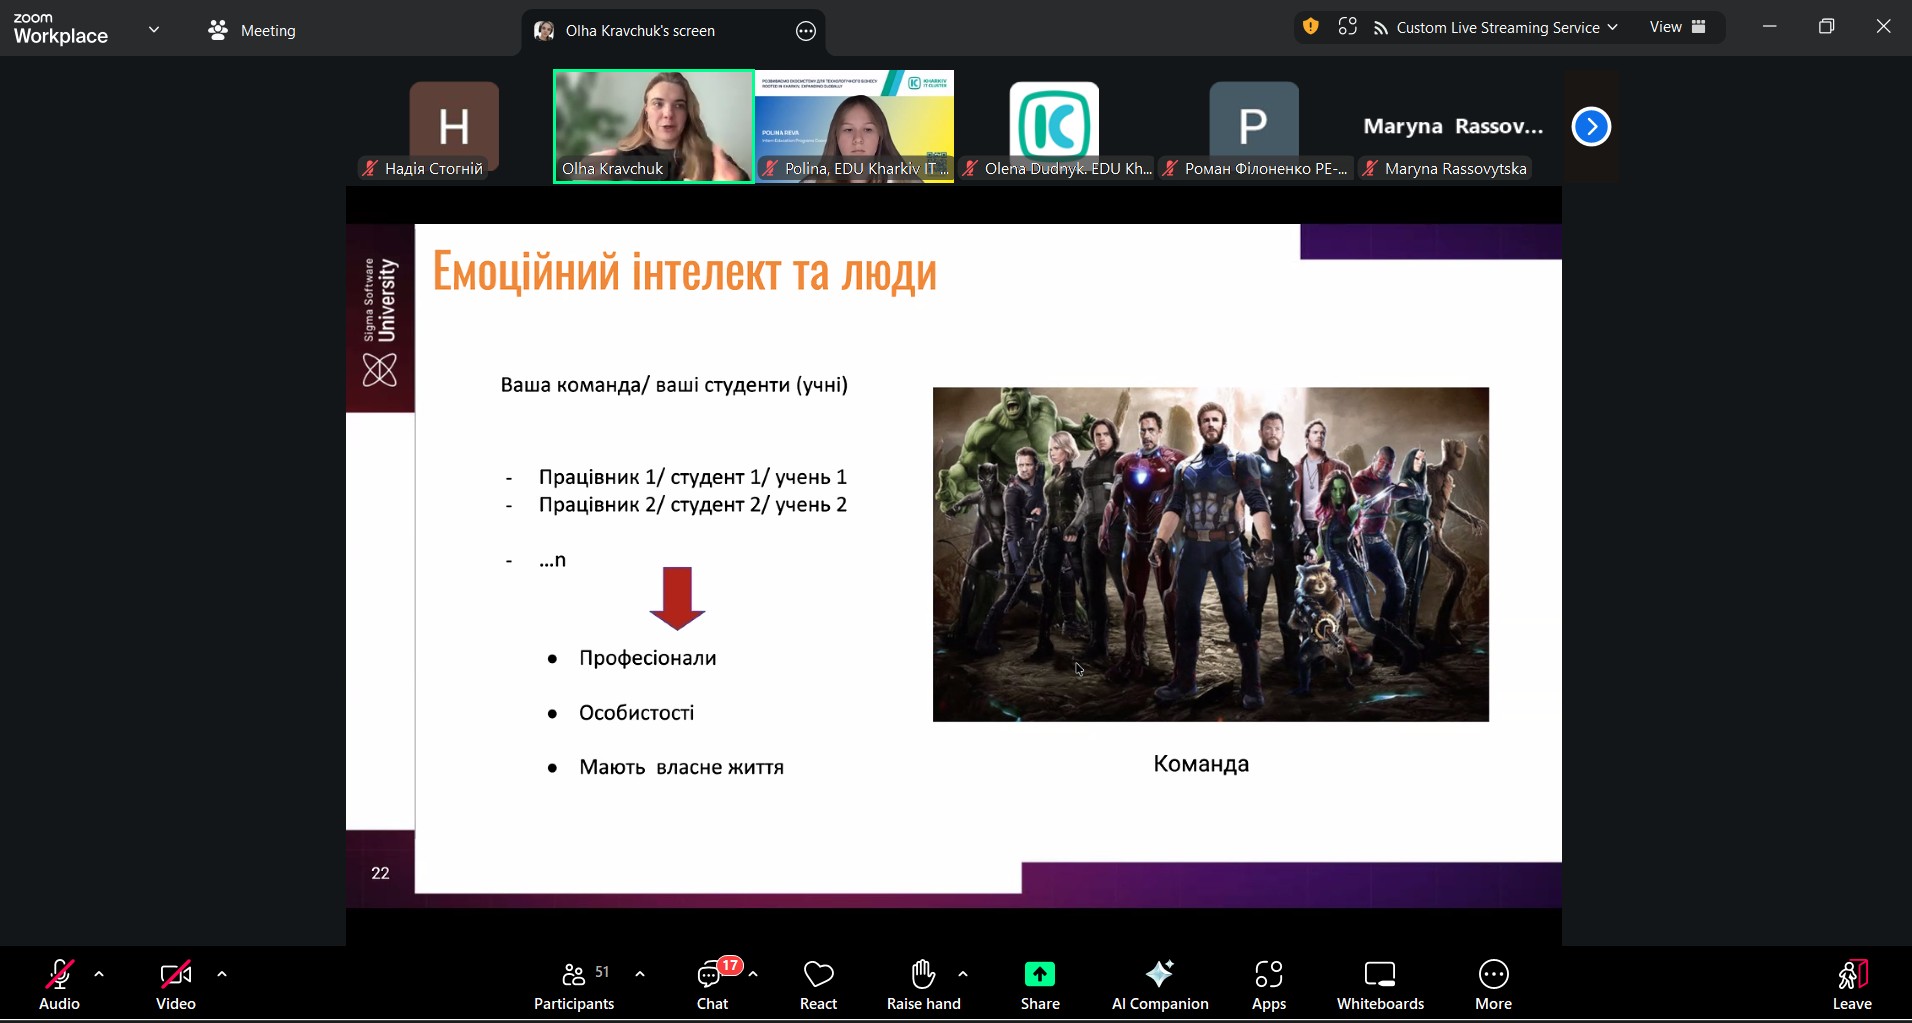The height and width of the screenshot is (1023, 1912).
Task: Select Olha Kravchuk's video thumbnail
Action: pos(653,126)
